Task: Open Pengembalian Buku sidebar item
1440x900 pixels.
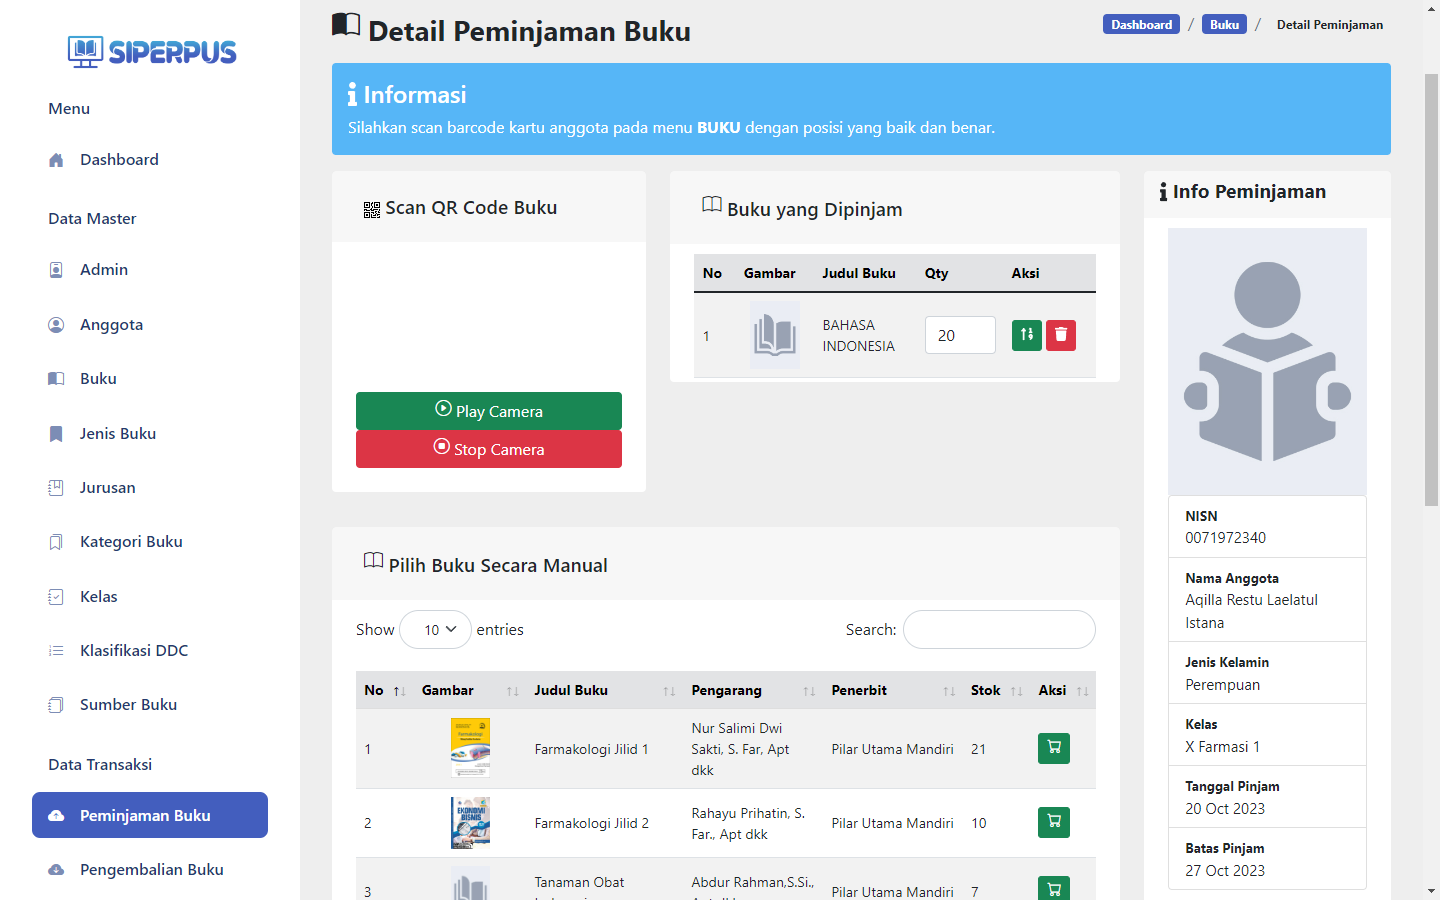Action: 151,870
